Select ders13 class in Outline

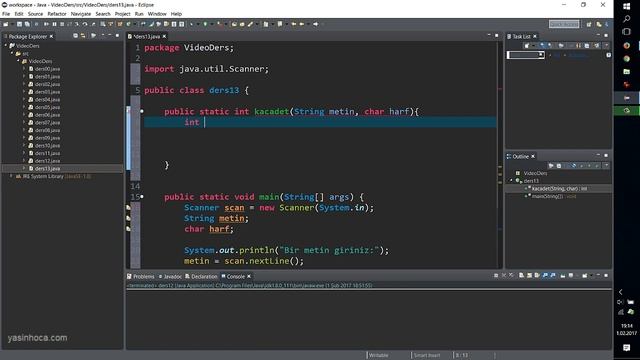coord(531,181)
